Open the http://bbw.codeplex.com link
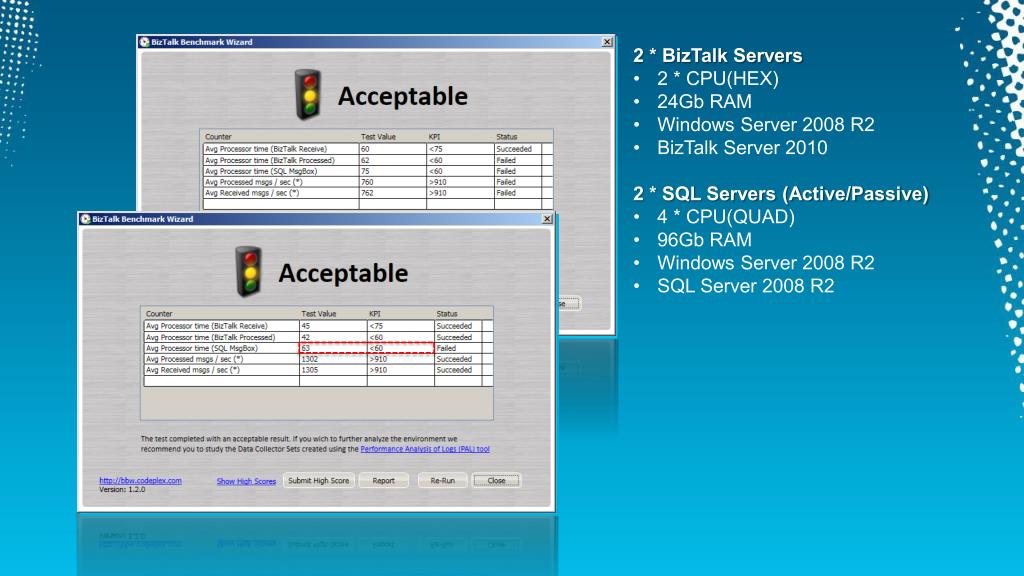This screenshot has width=1024, height=576. tap(140, 481)
